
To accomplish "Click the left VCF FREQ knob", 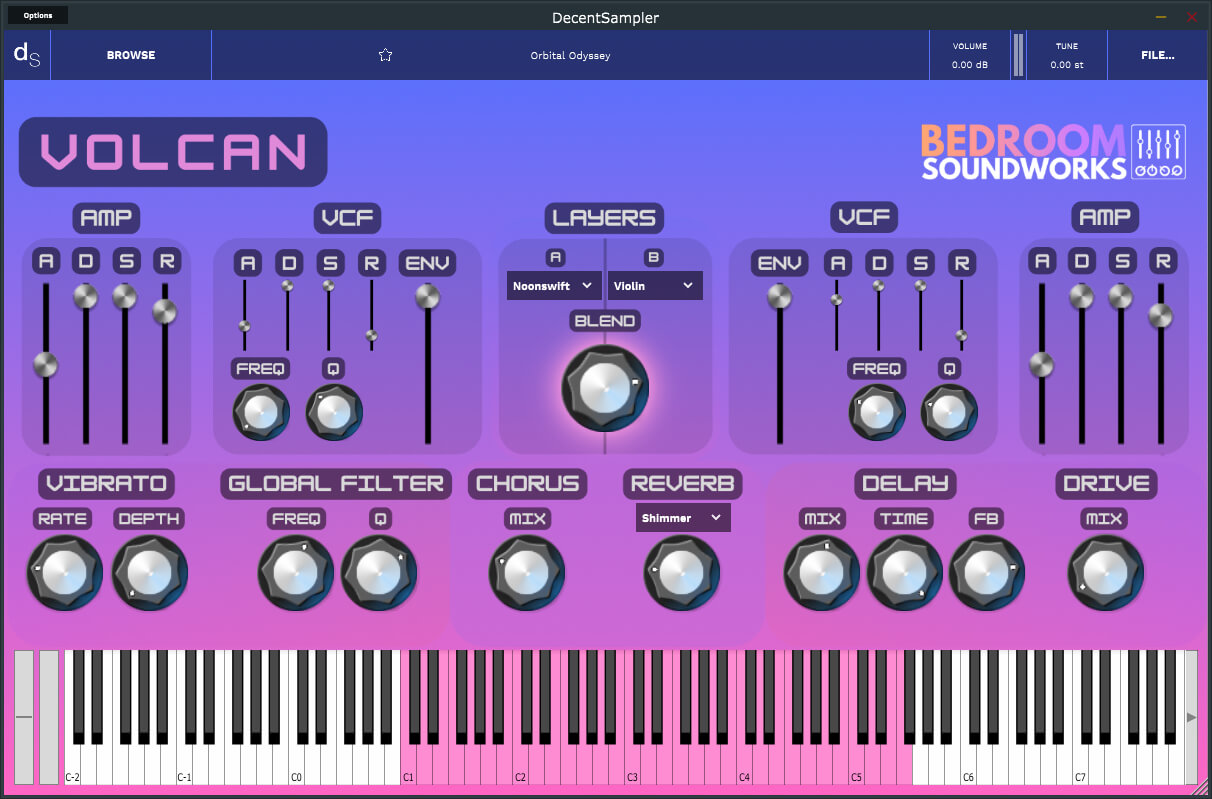I will (x=261, y=412).
